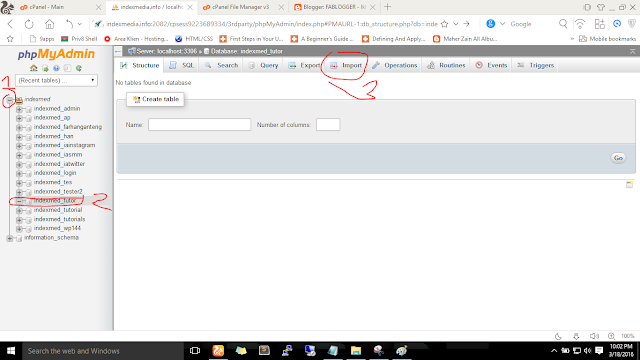
Task: Open the Query tab
Action: point(263,65)
